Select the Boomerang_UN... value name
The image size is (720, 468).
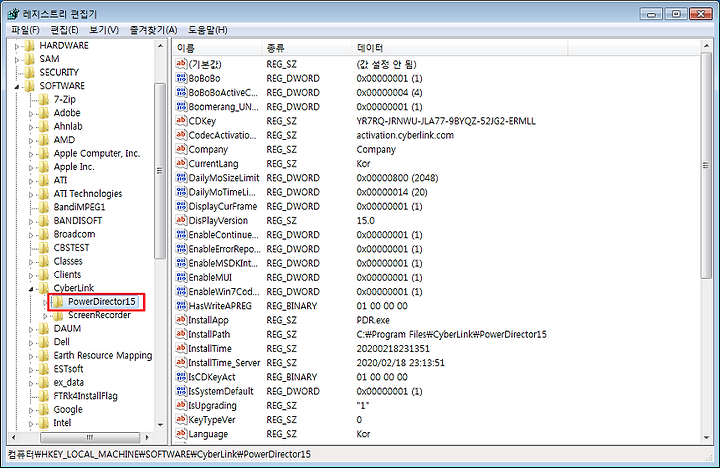click(x=224, y=107)
